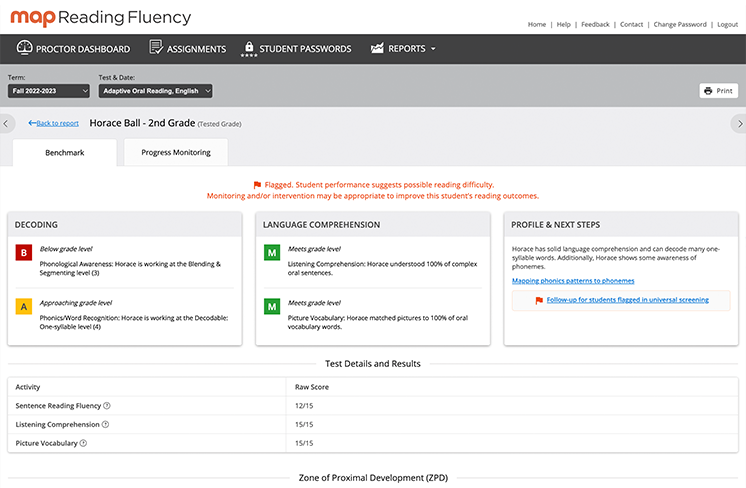Open Follow-up for students flagged link
The width and height of the screenshot is (746, 488).
[627, 300]
